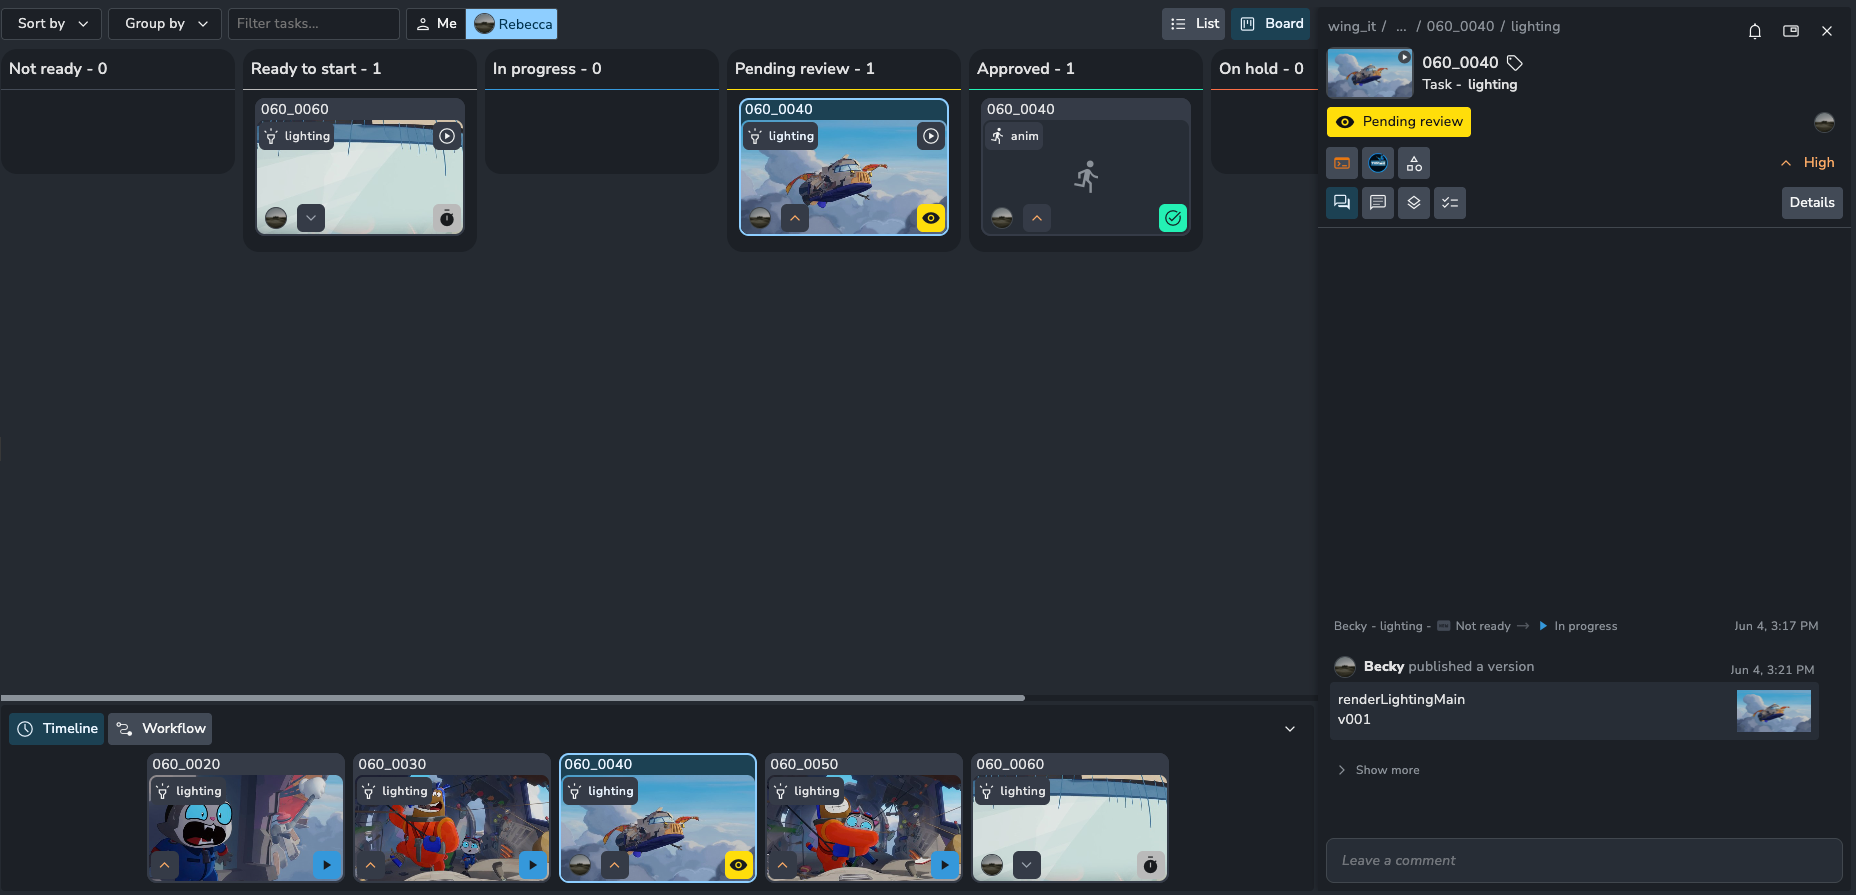Switch to the Workflow tab
The height and width of the screenshot is (895, 1856).
160,729
